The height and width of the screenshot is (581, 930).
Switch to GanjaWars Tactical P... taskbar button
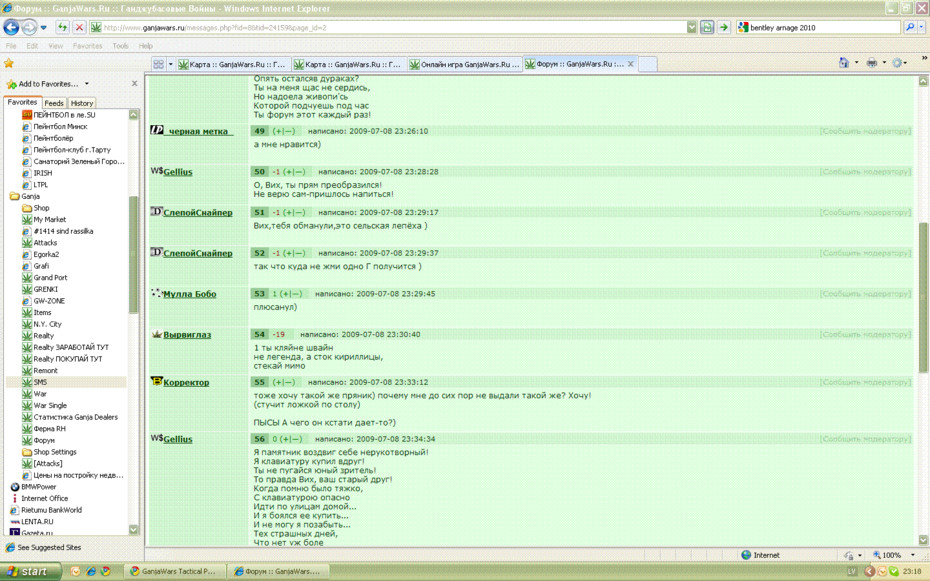[x=173, y=572]
